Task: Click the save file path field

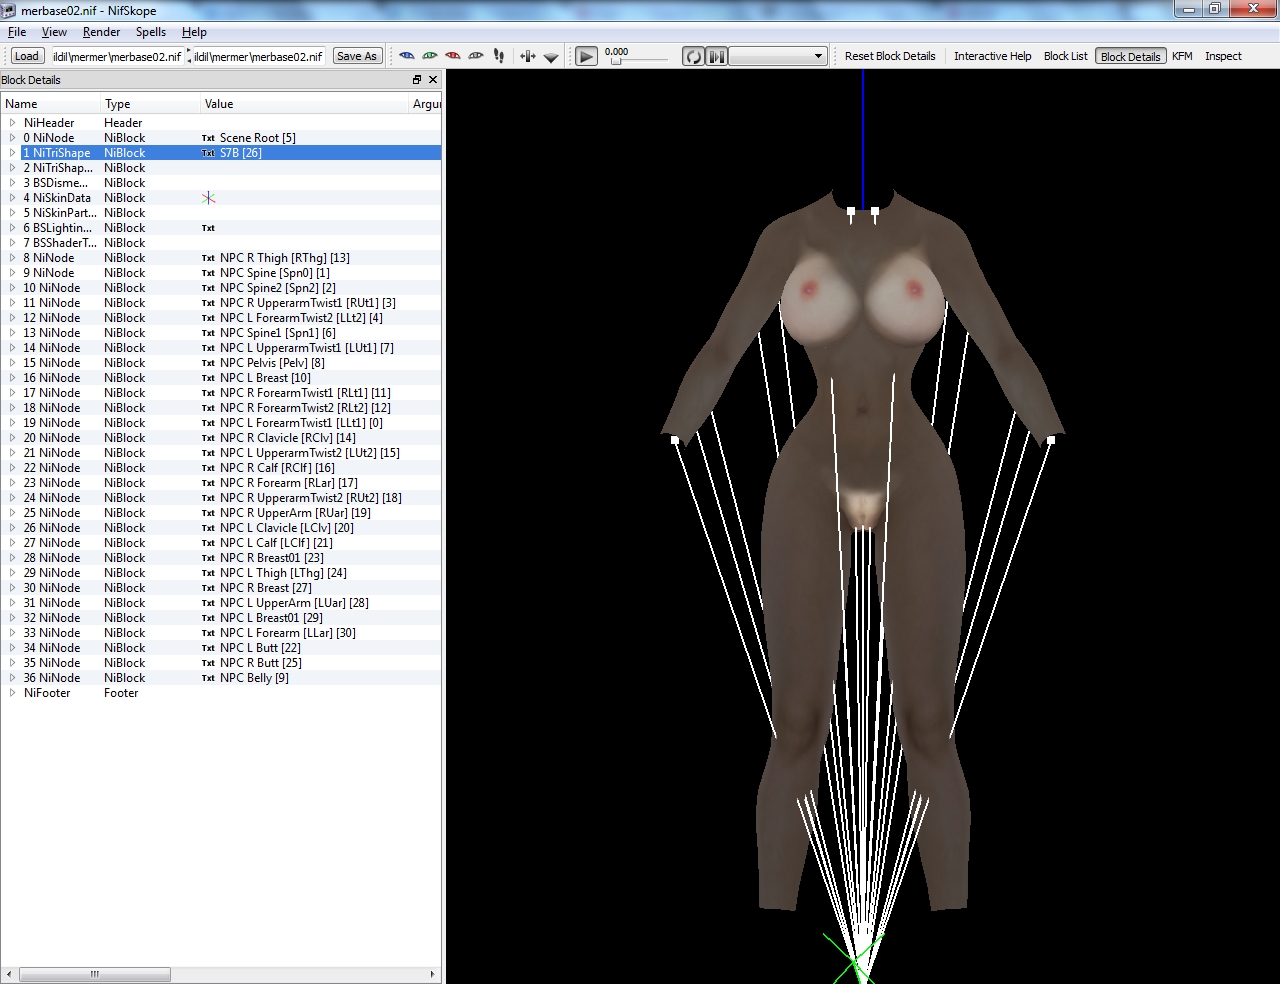Action: point(259,57)
